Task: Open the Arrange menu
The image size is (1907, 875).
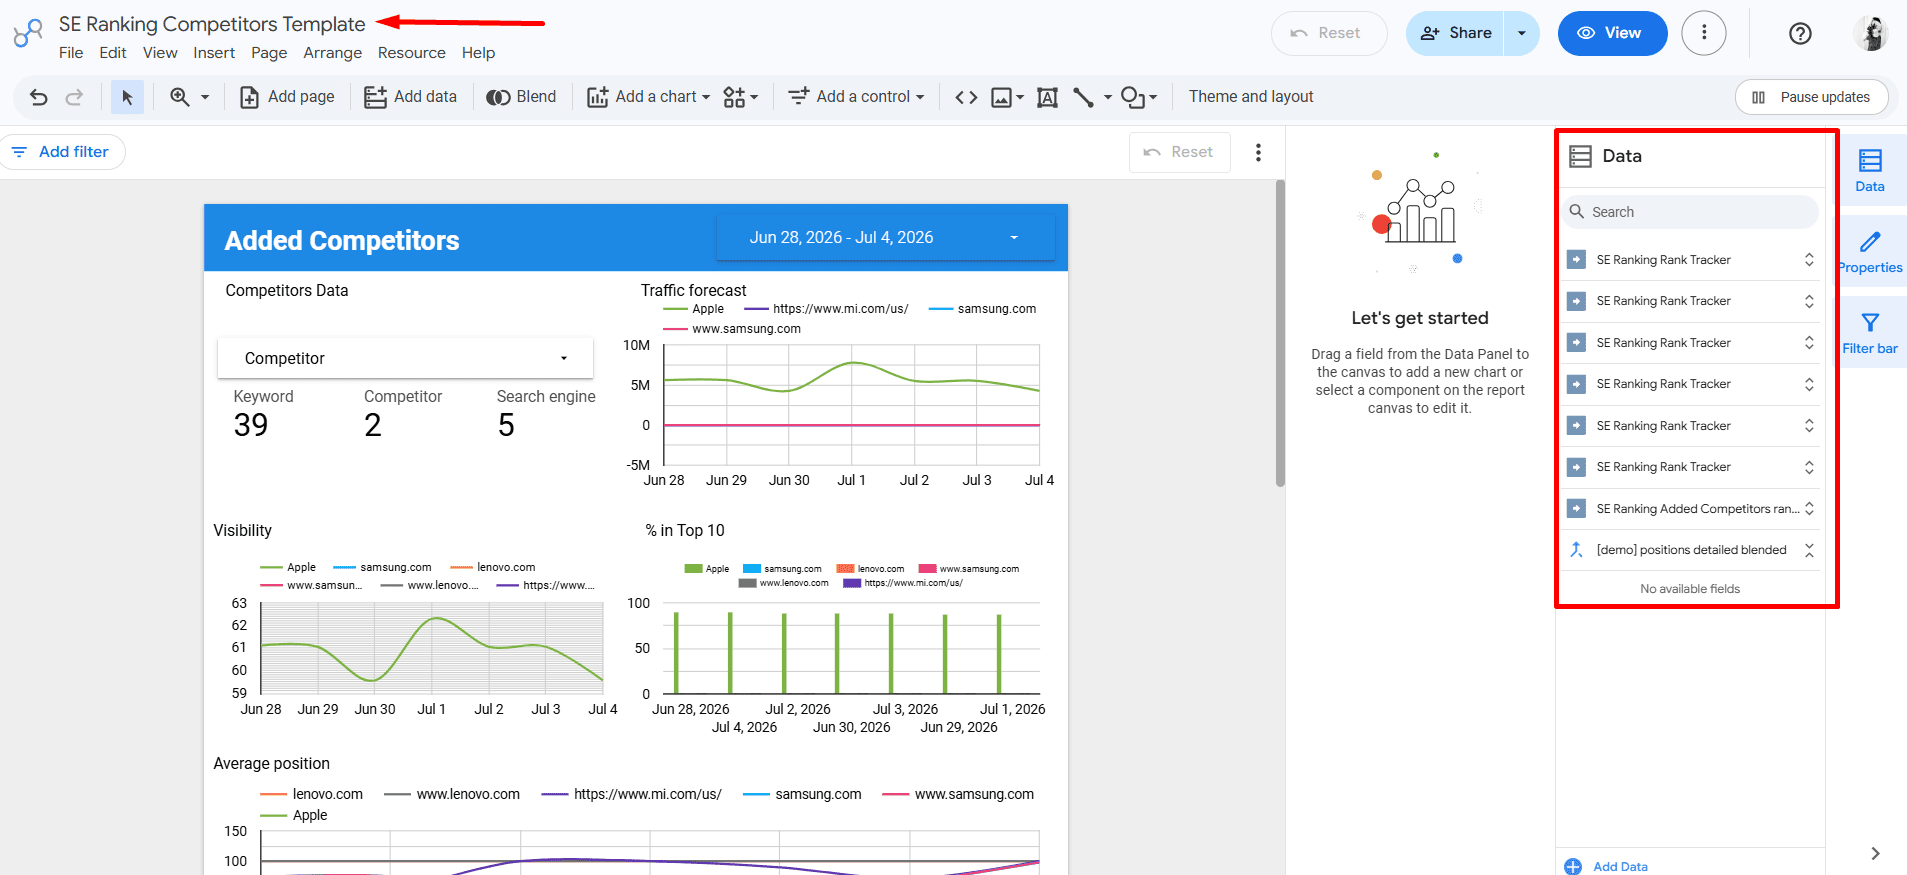Action: click(x=333, y=53)
